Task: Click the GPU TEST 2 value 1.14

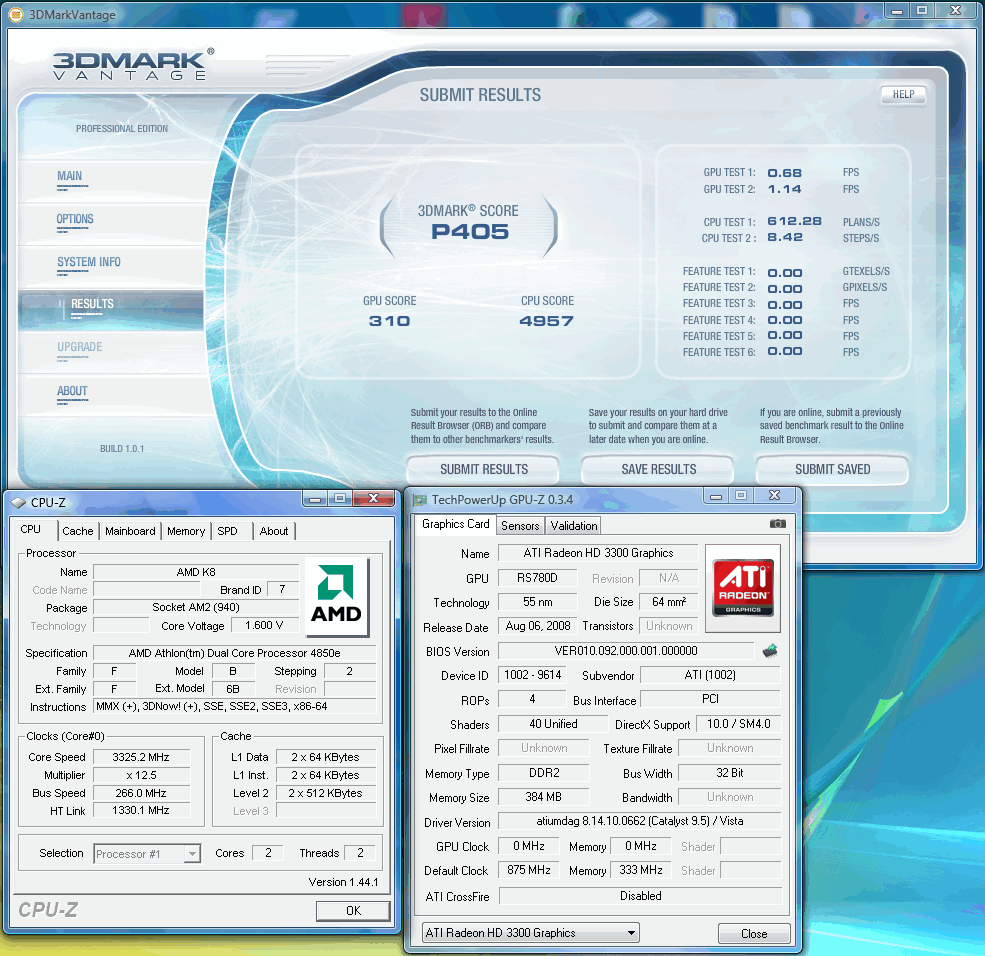Action: click(x=785, y=189)
